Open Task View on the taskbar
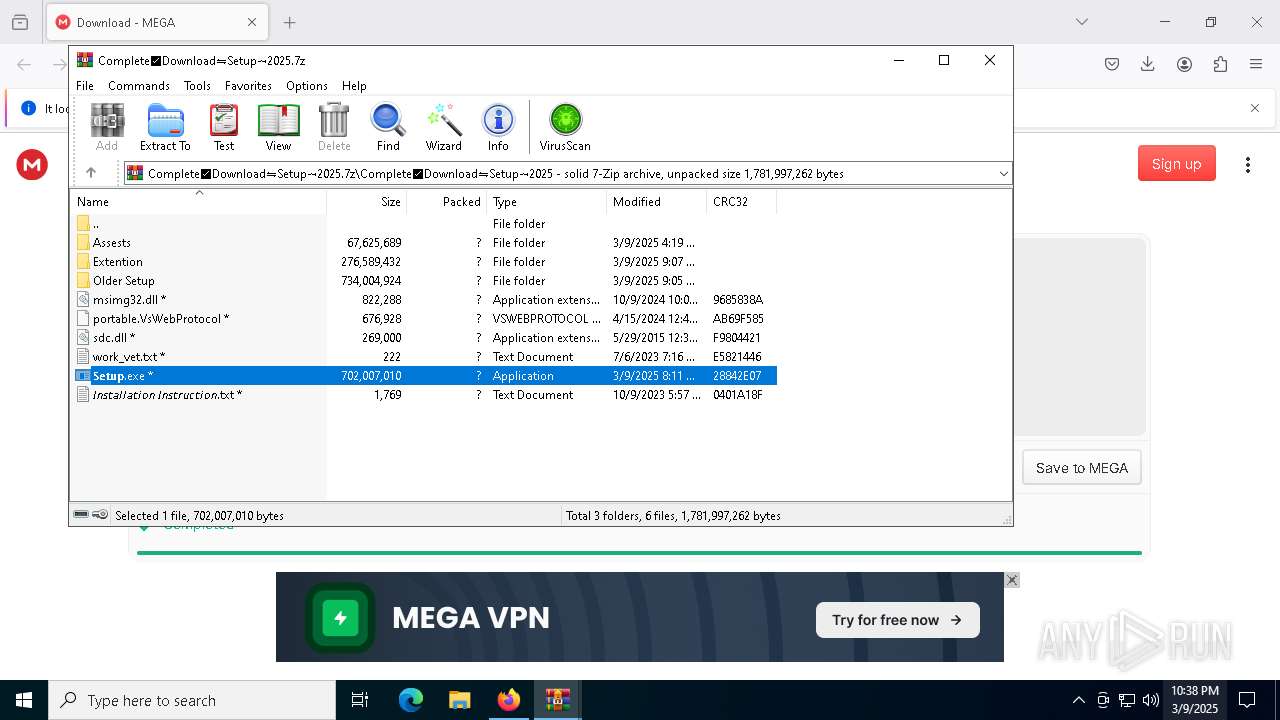1280x720 pixels. coord(360,700)
